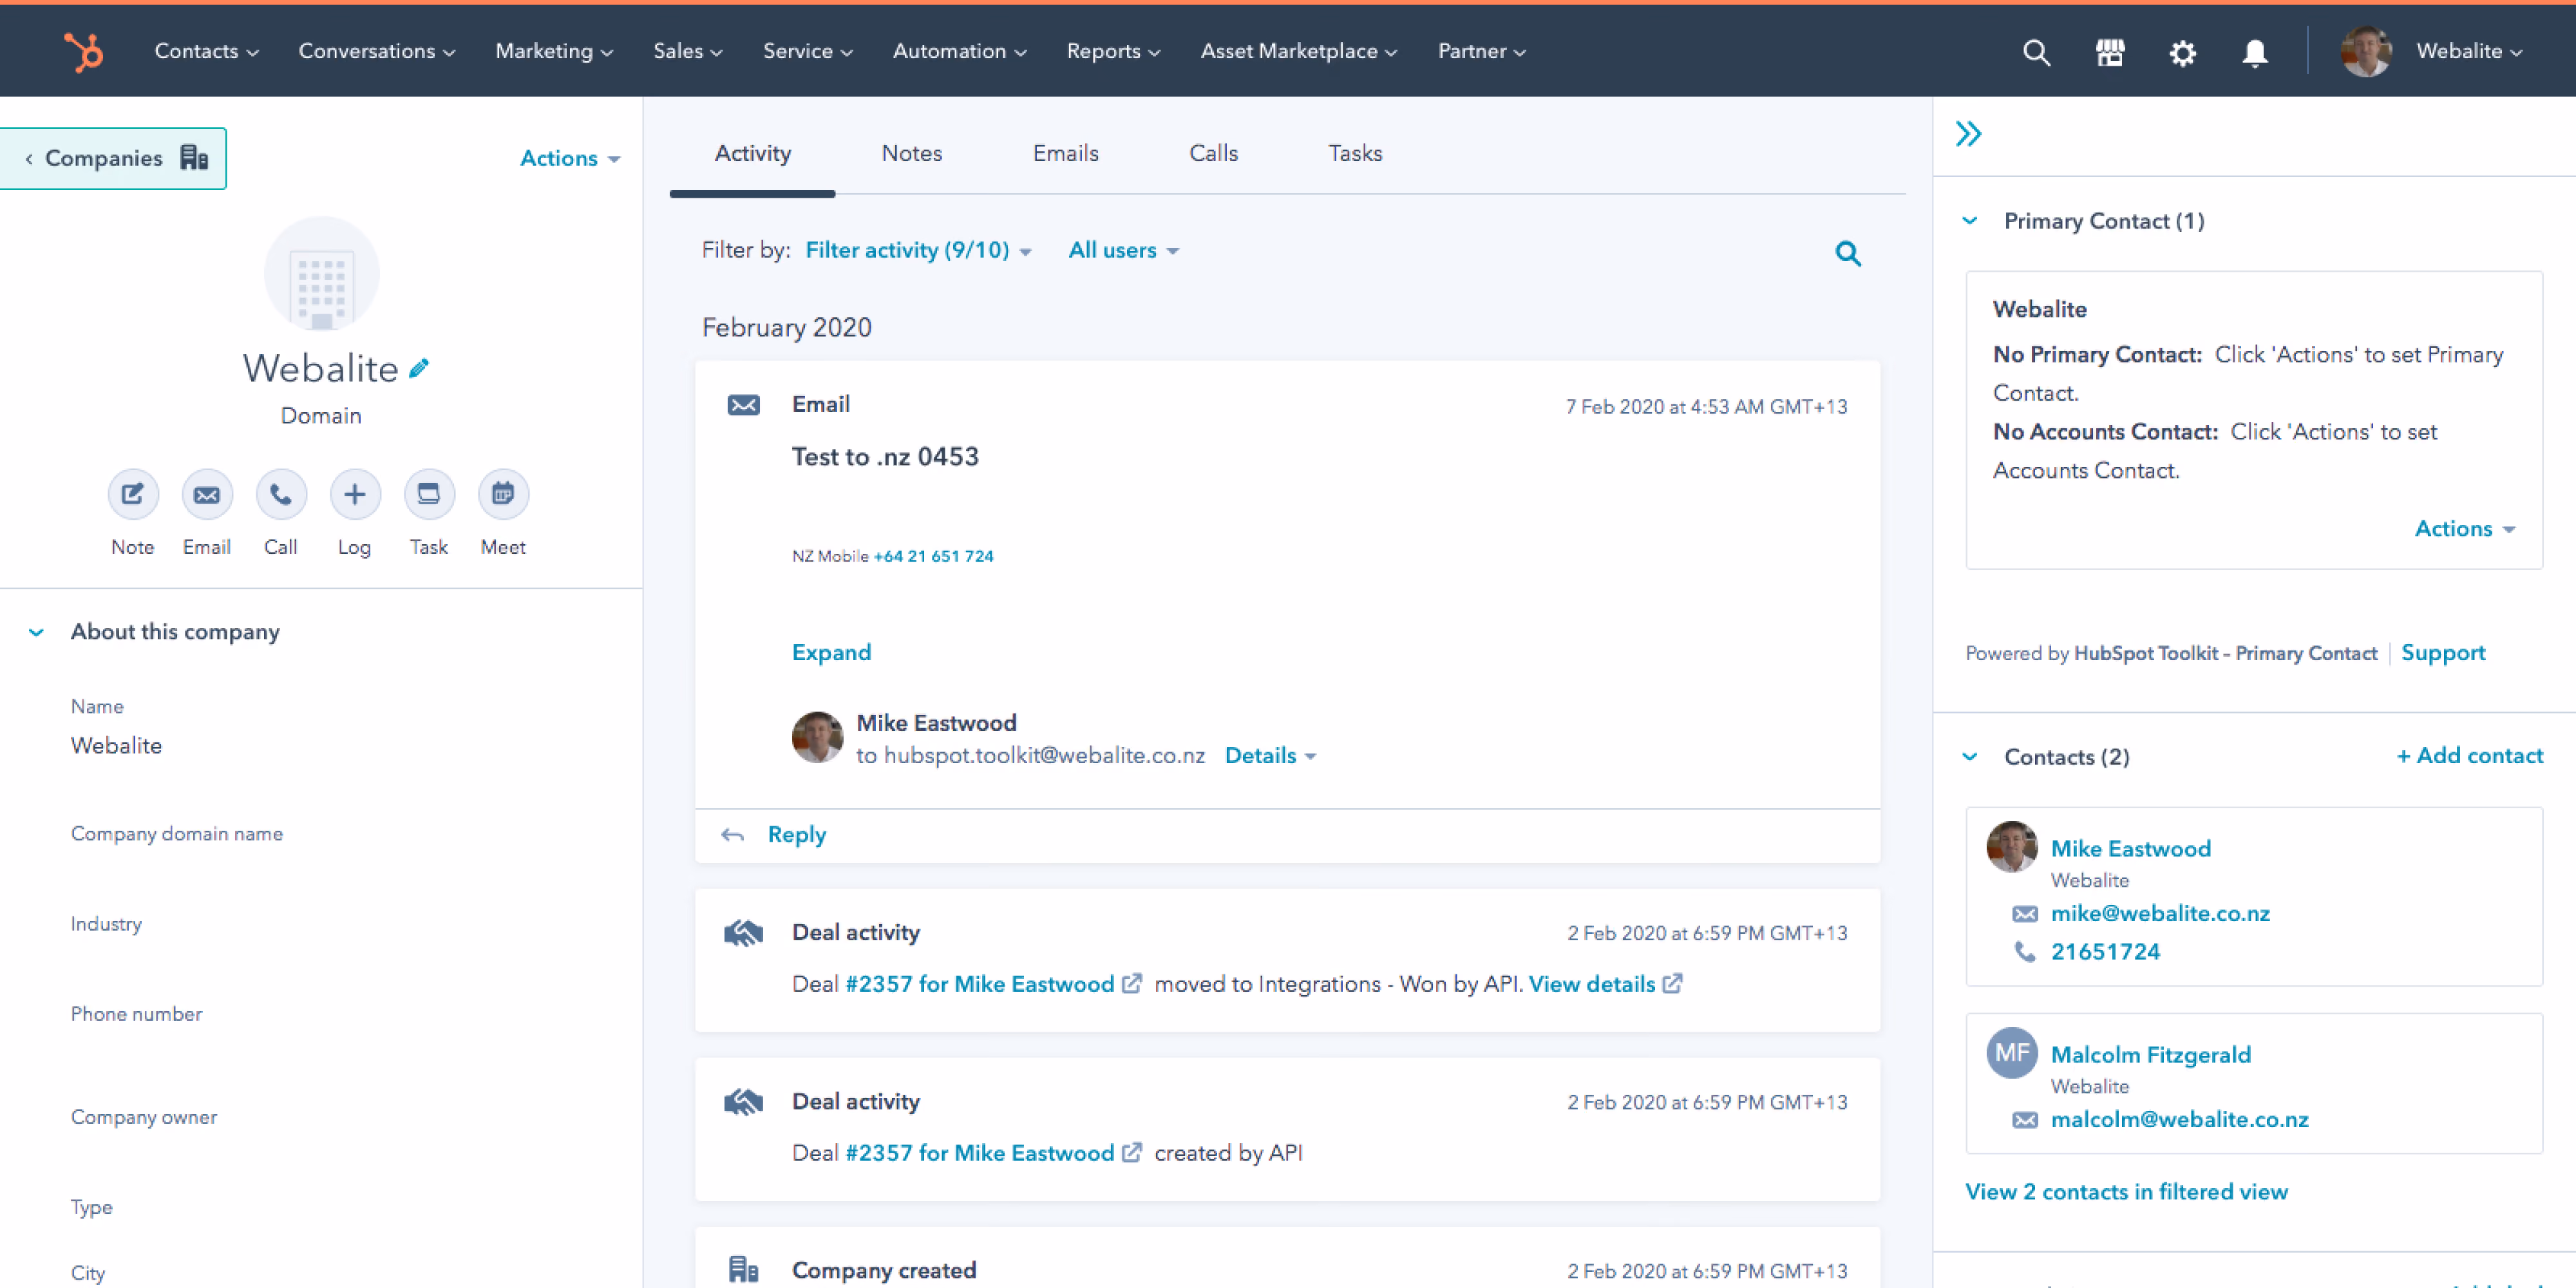2576x1288 pixels.
Task: Click Reply under the email
Action: [796, 834]
